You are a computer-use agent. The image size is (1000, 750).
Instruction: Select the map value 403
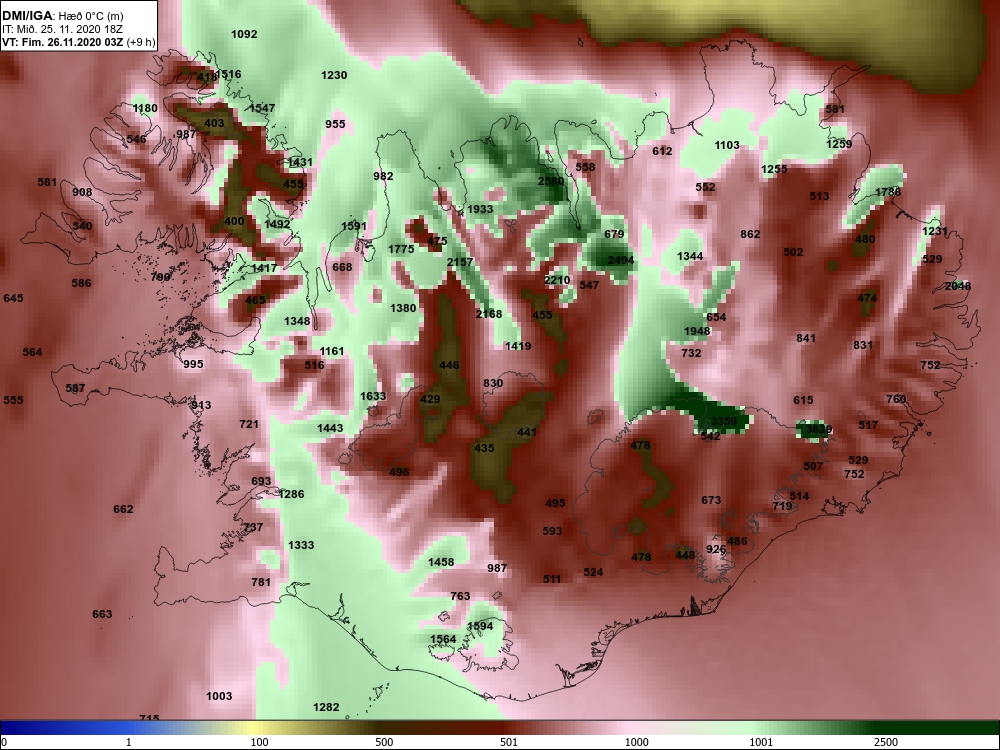214,123
